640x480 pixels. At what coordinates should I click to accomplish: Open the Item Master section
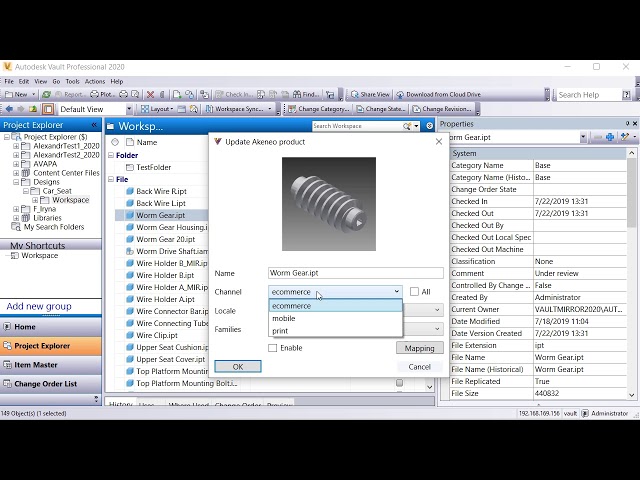(x=51, y=365)
